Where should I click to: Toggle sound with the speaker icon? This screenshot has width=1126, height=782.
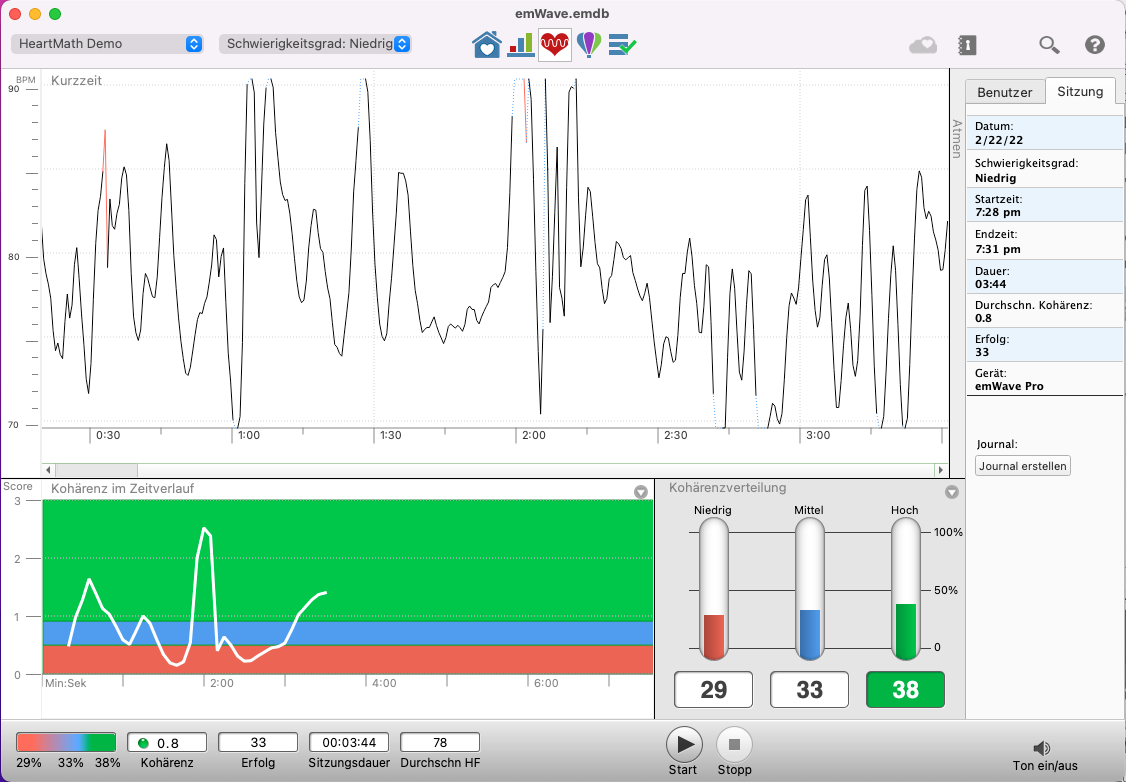pos(1043,748)
